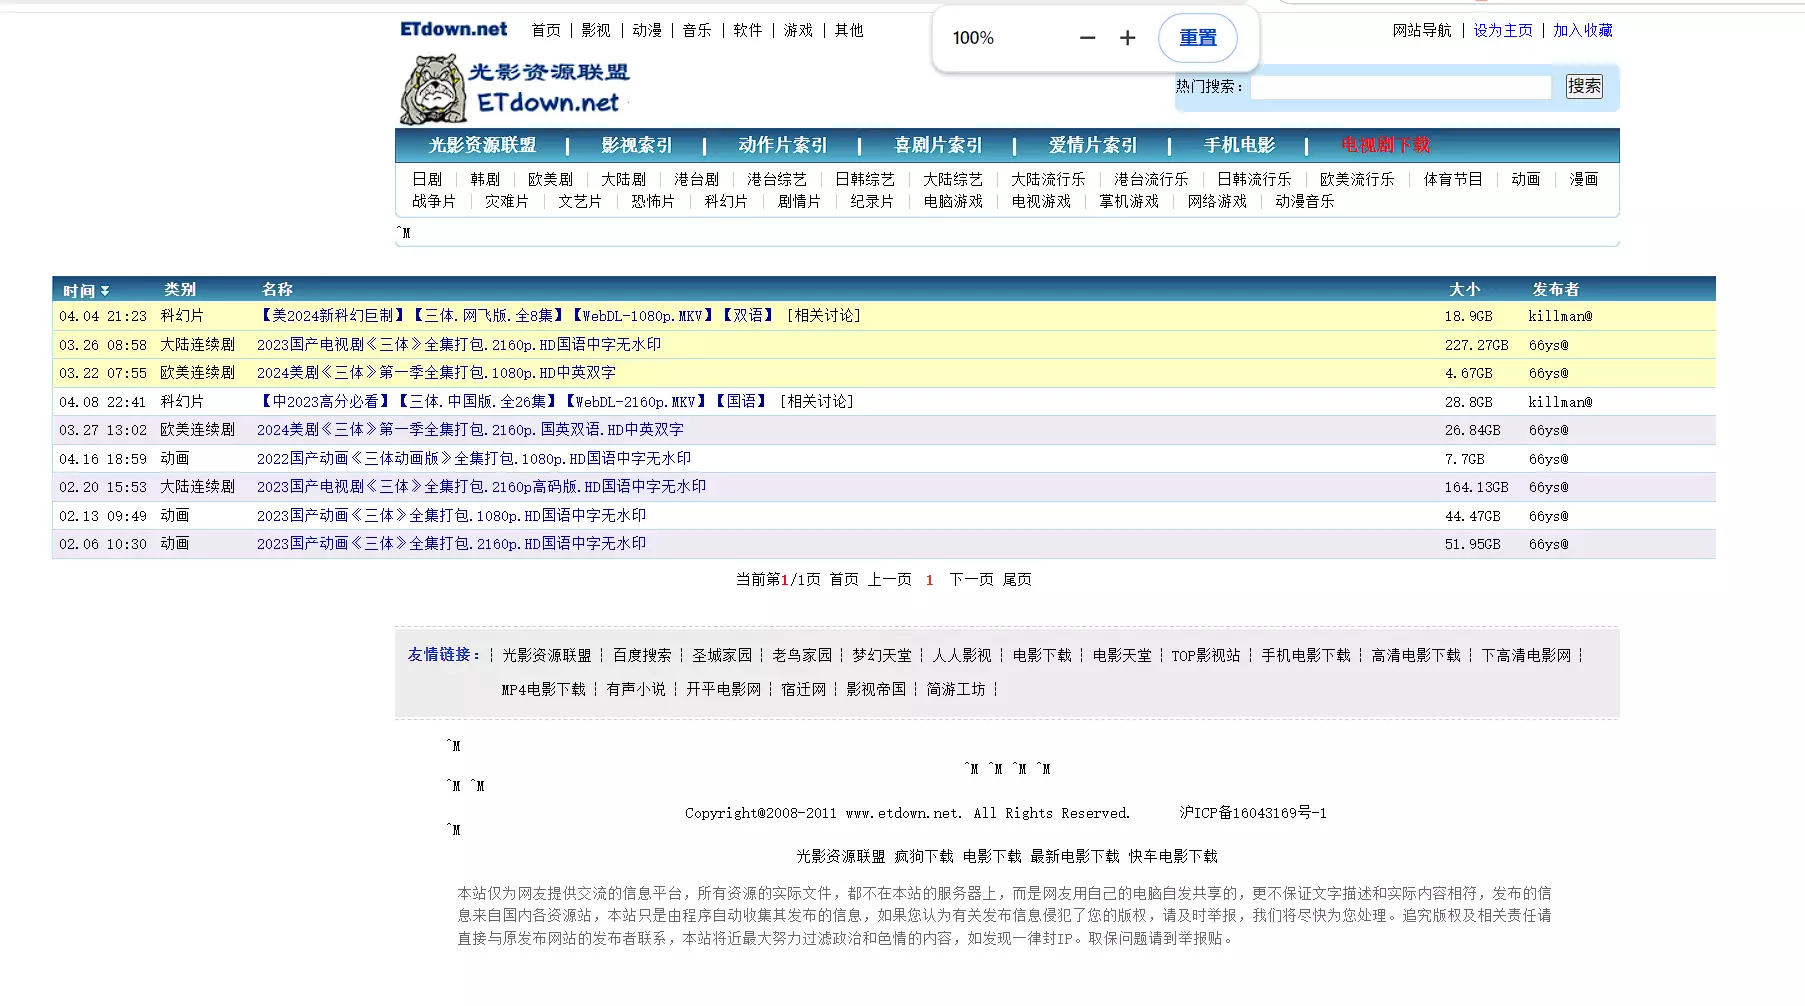Click the 加入收藏 link

pyautogui.click(x=1582, y=31)
